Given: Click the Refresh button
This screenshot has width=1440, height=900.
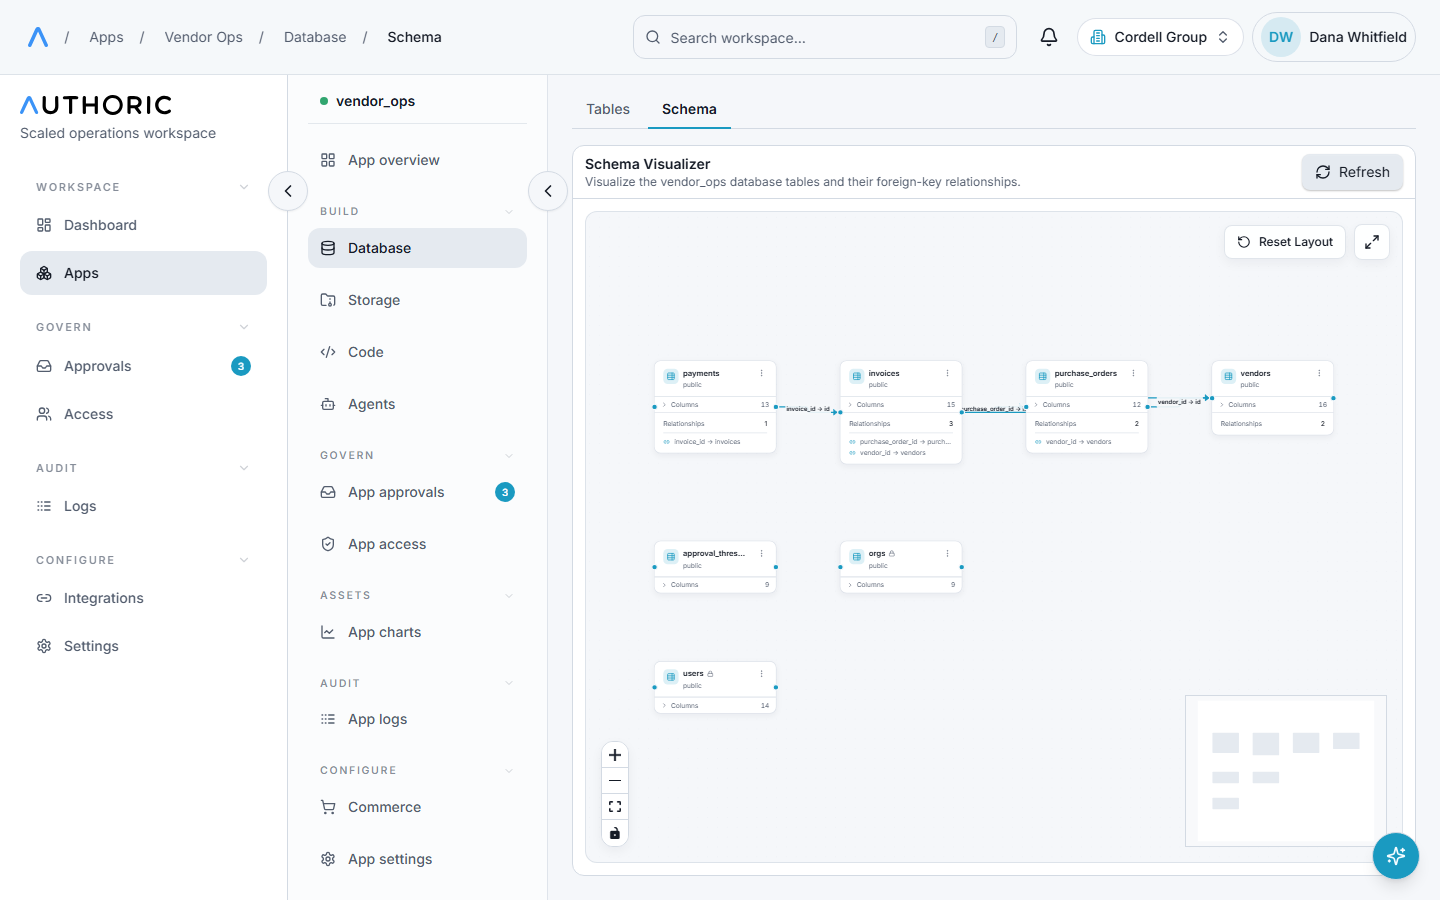Looking at the screenshot, I should 1352,172.
